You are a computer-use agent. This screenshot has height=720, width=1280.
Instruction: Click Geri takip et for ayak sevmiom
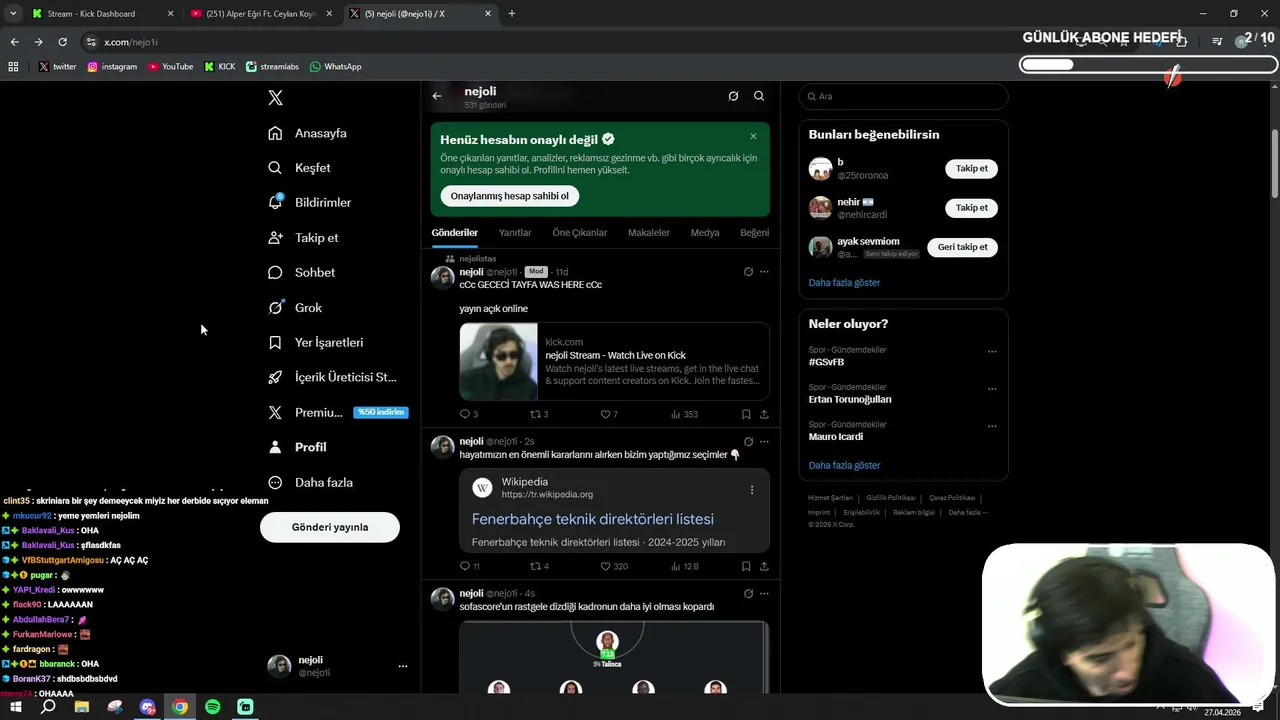pos(963,247)
